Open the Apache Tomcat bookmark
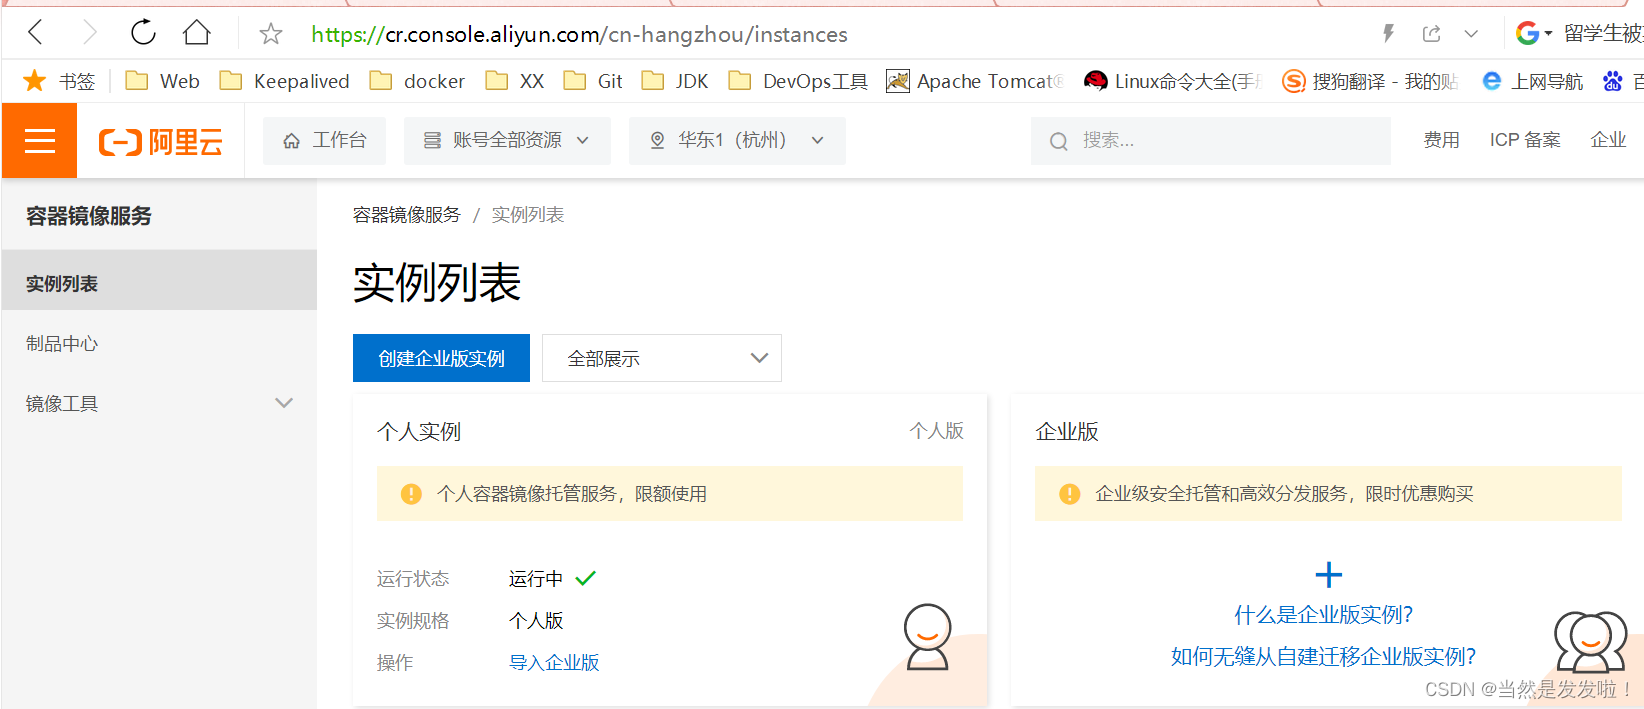Image resolution: width=1644 pixels, height=709 pixels. [975, 81]
